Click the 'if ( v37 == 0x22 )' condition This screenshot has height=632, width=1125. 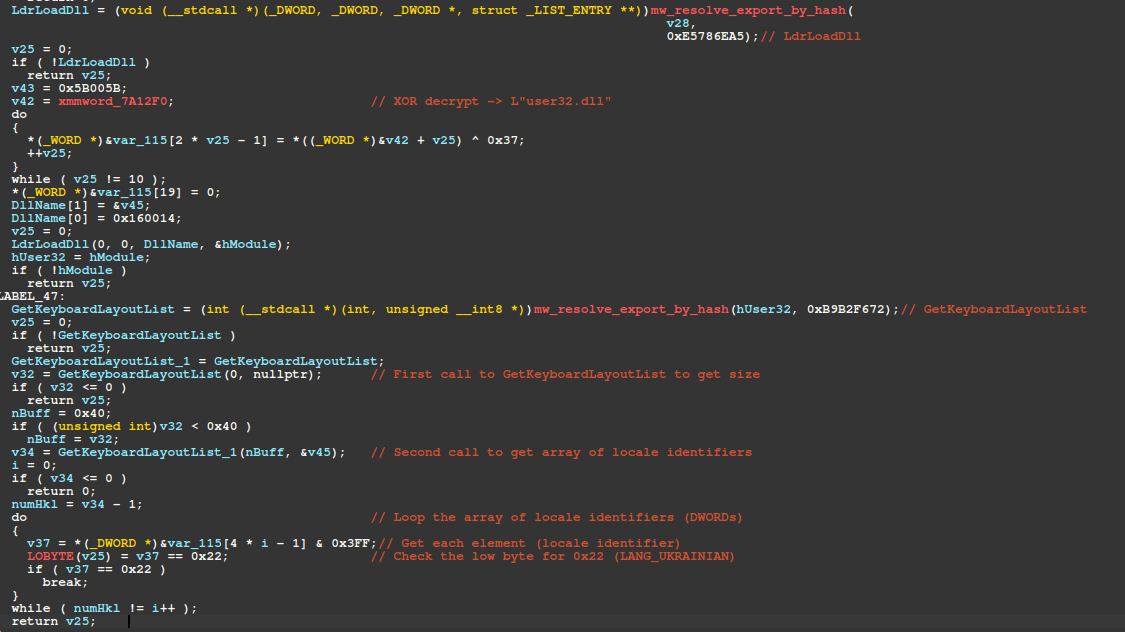pyautogui.click(x=96, y=569)
